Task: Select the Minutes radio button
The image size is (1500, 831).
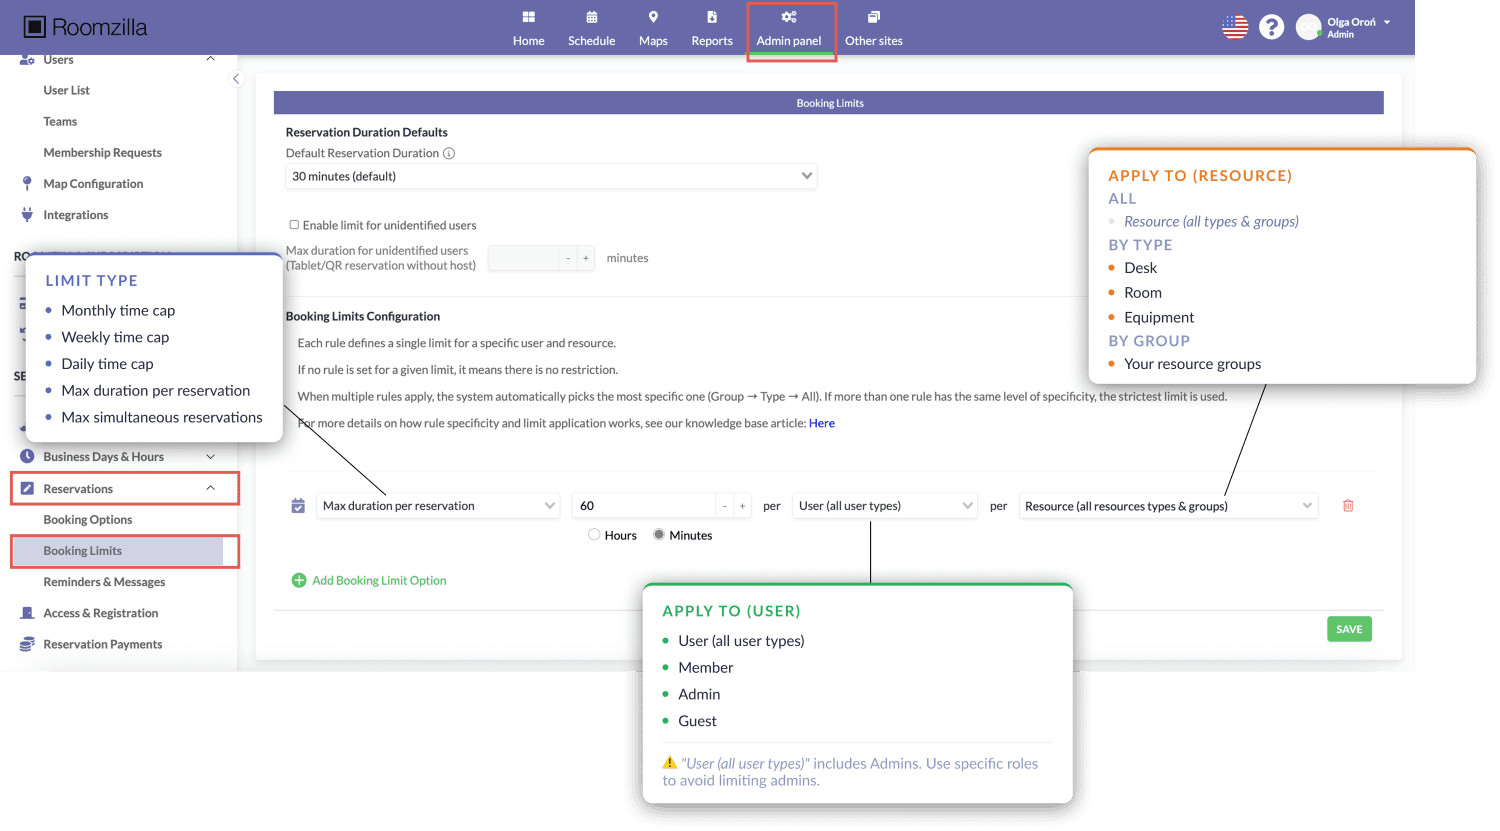Action: point(659,535)
